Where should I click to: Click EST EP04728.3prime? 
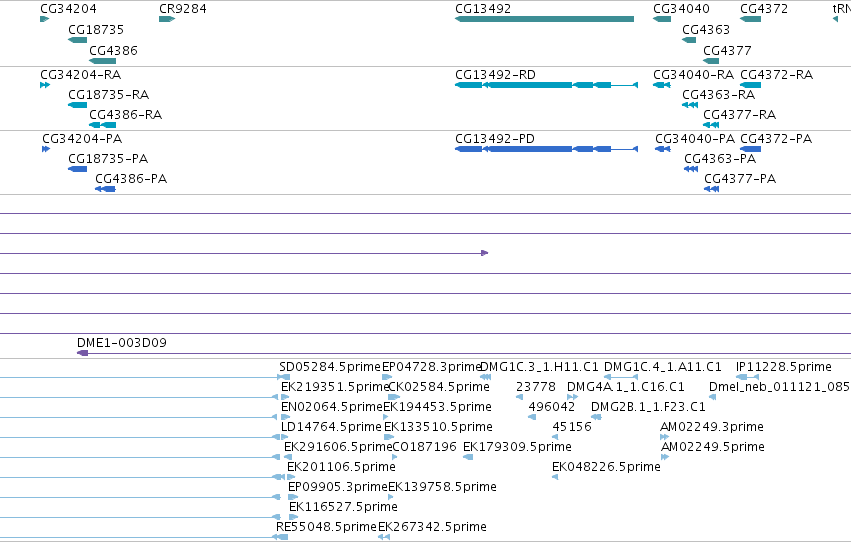pos(432,367)
